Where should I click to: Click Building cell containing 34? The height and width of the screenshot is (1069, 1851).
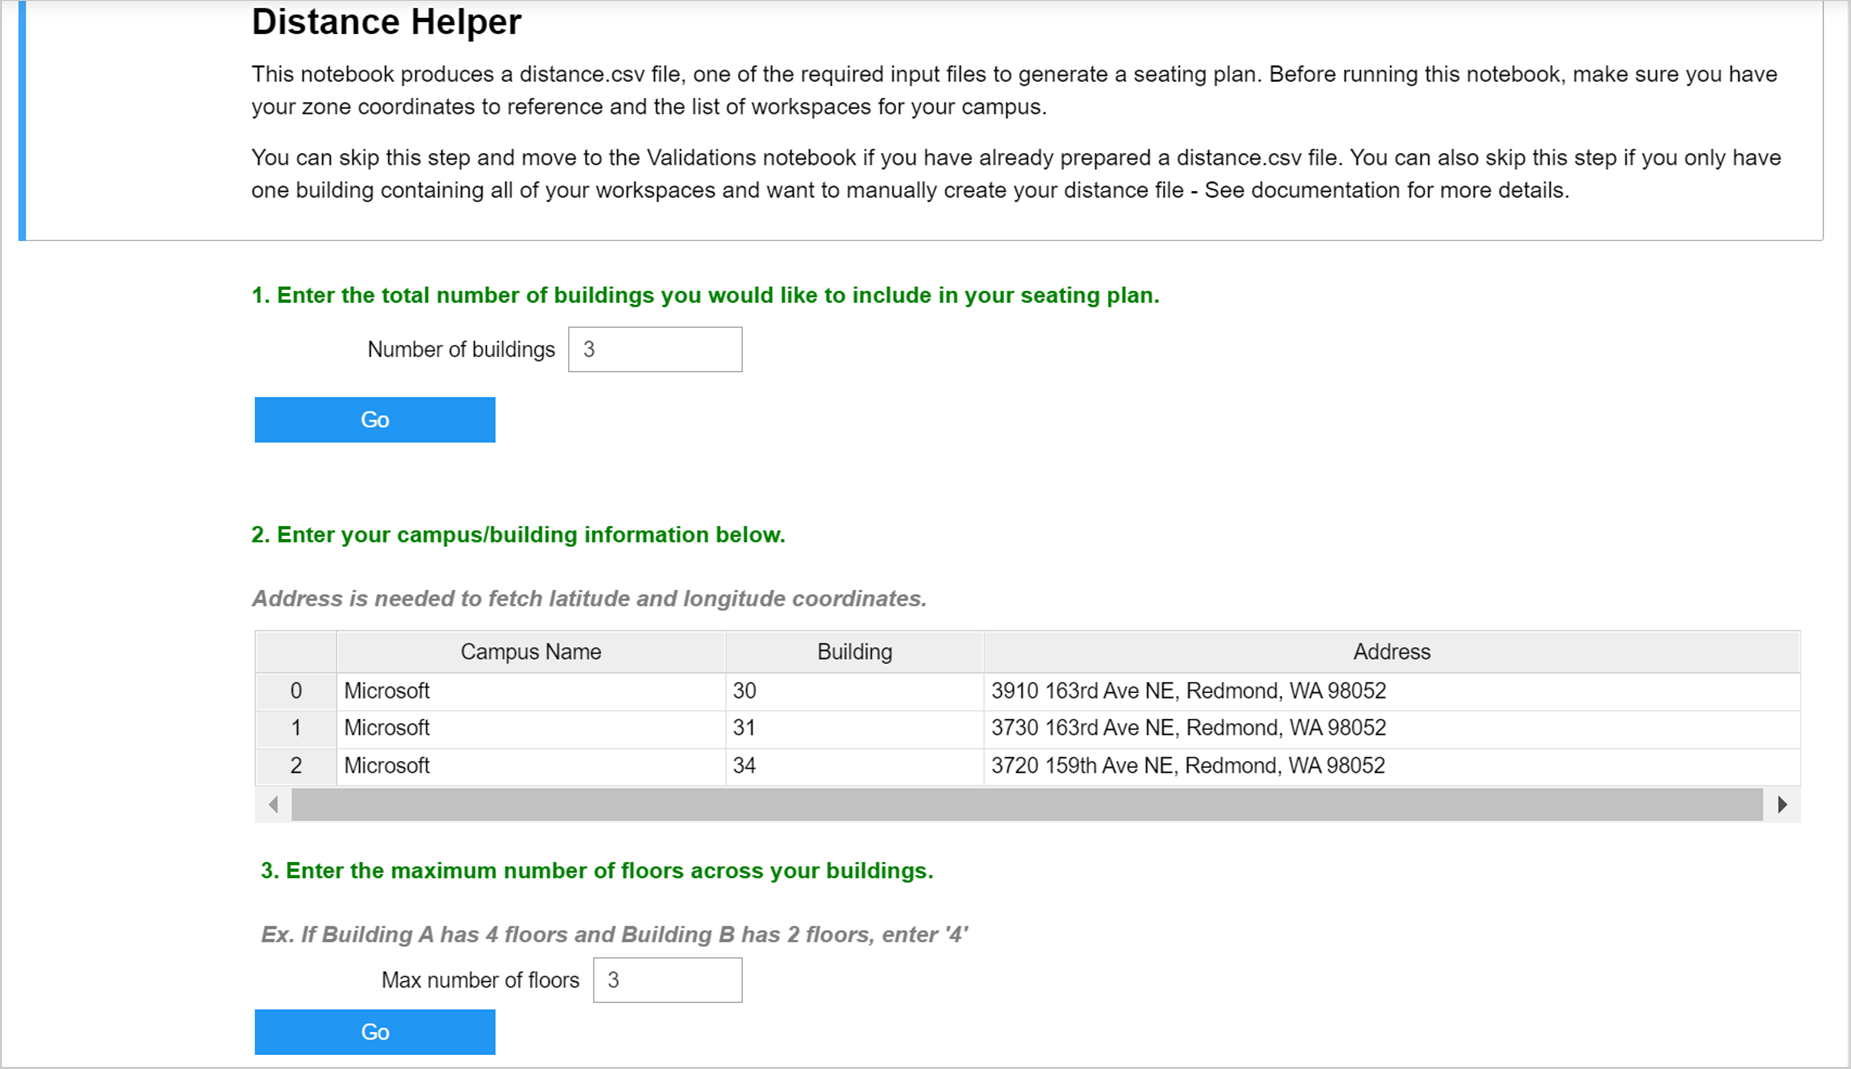[x=854, y=766]
